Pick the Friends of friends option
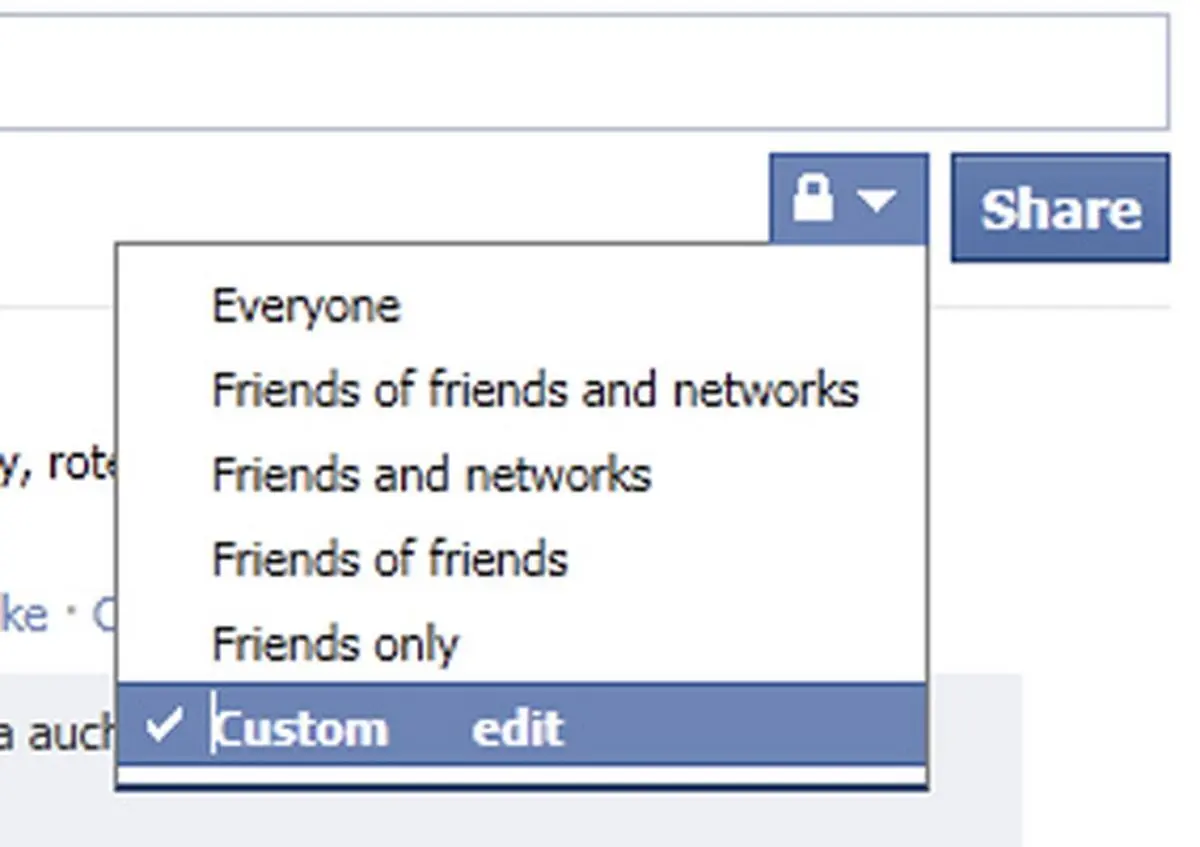Image resolution: width=1200 pixels, height=847 pixels. coord(389,558)
